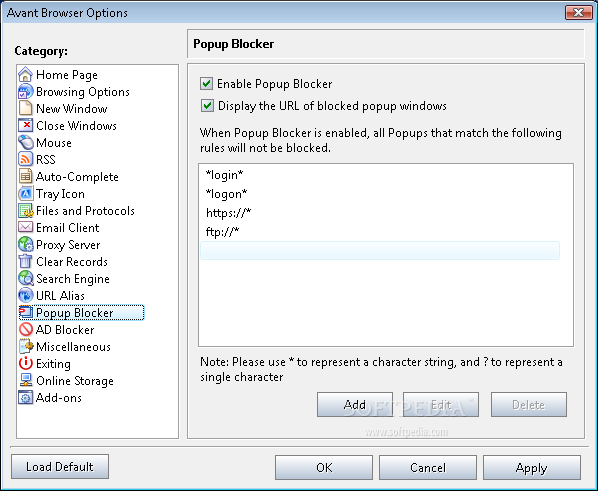Viewport: 598px width, 491px height.
Task: Select Online Storage in the category list
Action: point(75,381)
